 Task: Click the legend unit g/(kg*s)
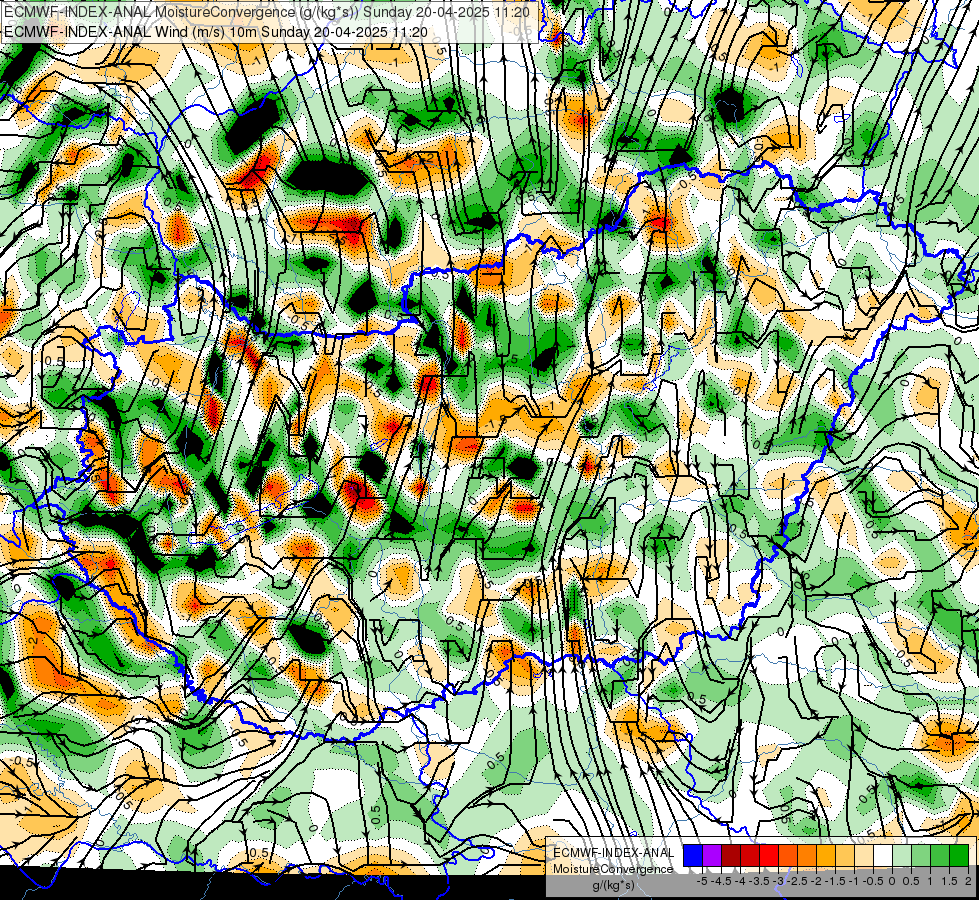tap(613, 885)
